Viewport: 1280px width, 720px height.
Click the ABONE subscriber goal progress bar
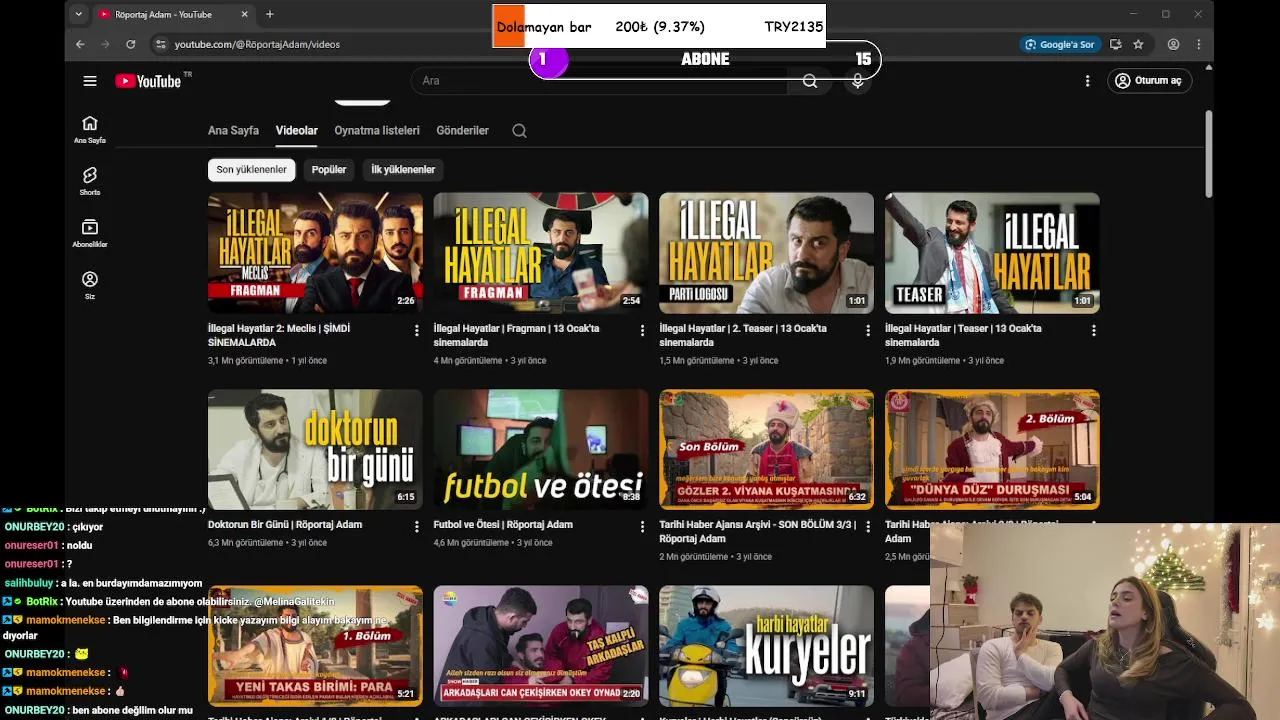point(705,60)
